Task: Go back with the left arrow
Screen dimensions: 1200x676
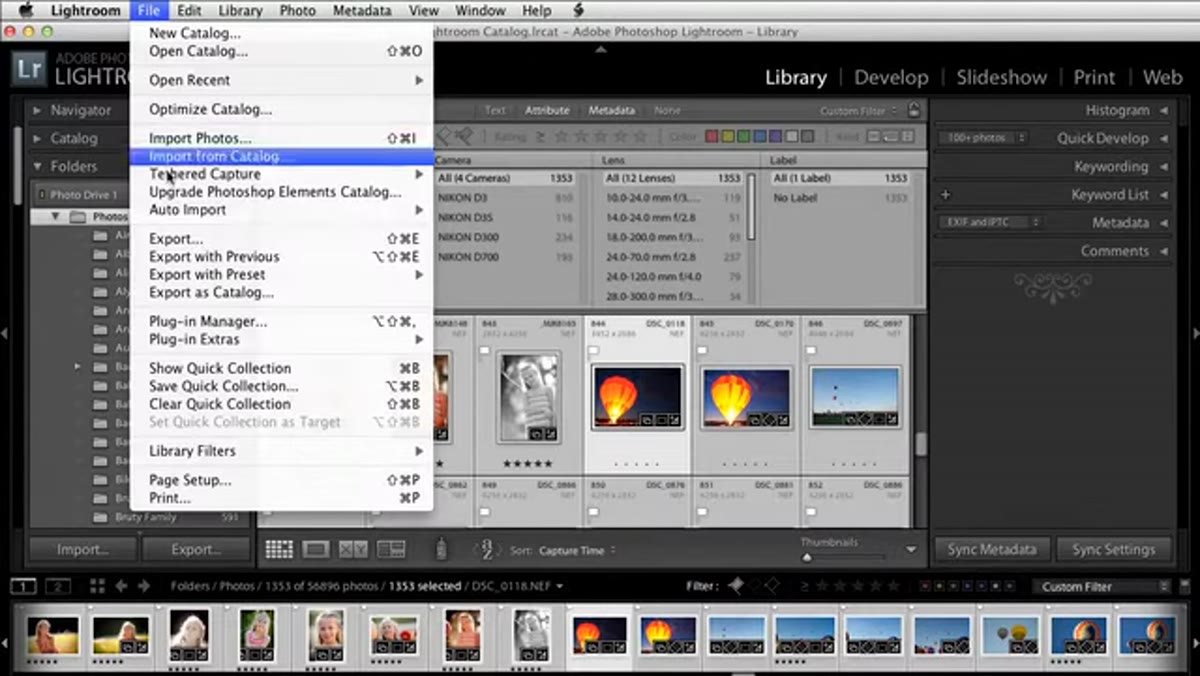Action: click(x=122, y=586)
